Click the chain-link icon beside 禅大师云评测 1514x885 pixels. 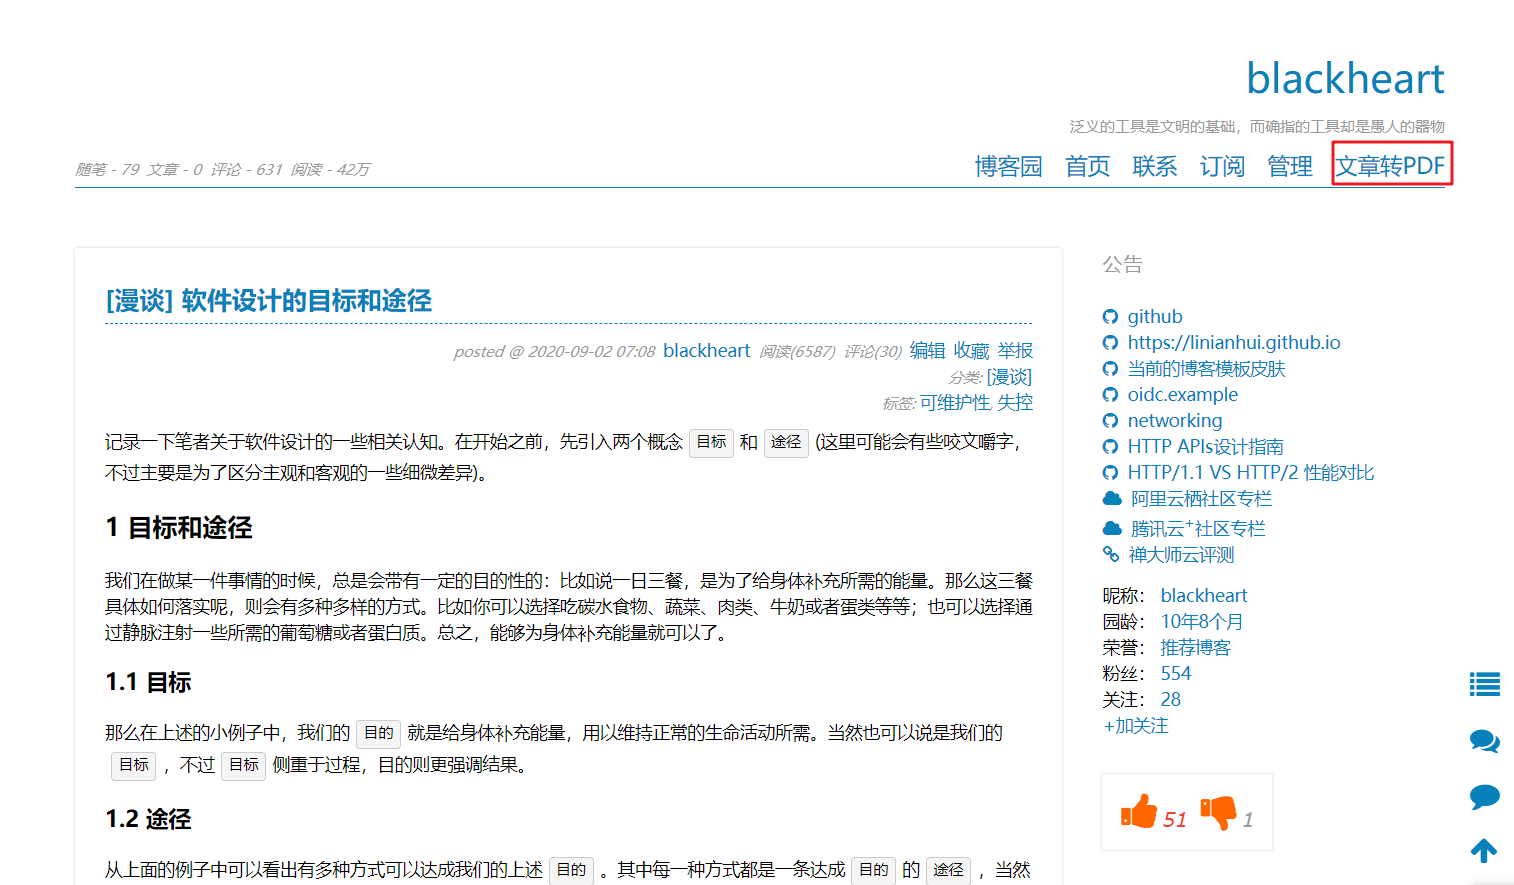coord(1111,554)
